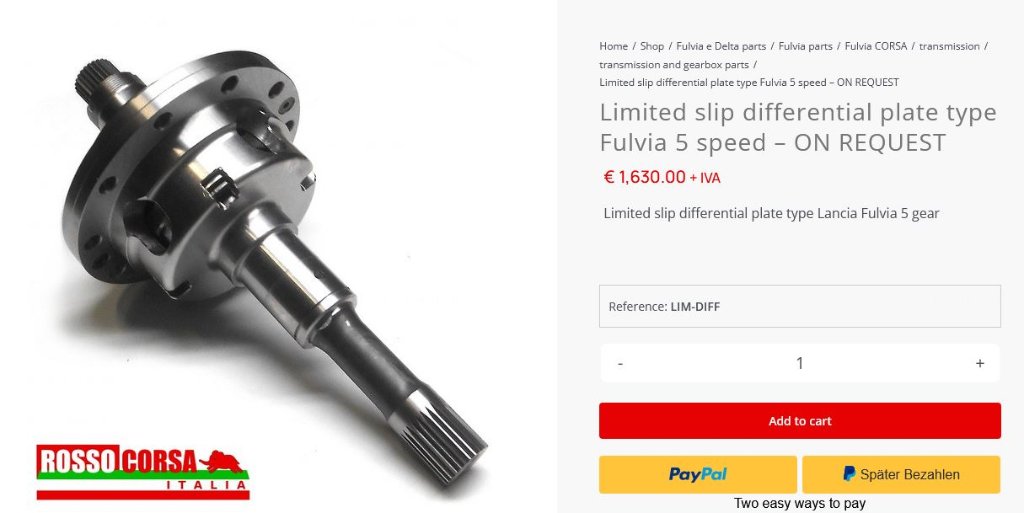Image resolution: width=1024 pixels, height=513 pixels.
Task: Open the Shop breadcrumb link
Action: (652, 46)
